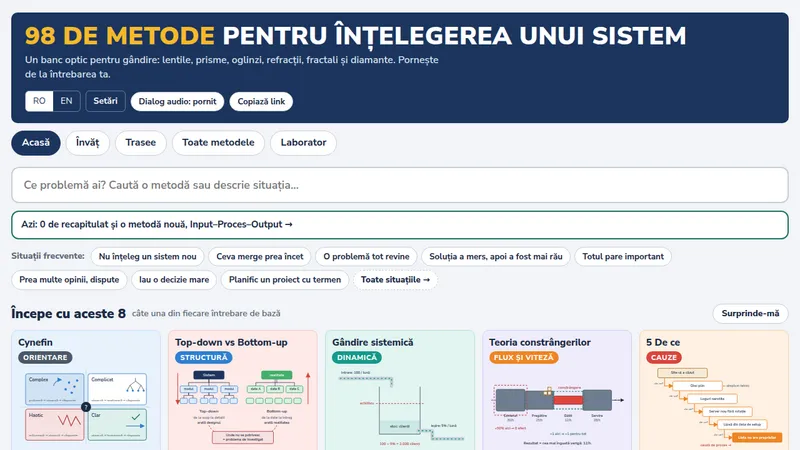Open the Gândire sistemică card
Image resolution: width=800 pixels, height=450 pixels.
[400, 390]
